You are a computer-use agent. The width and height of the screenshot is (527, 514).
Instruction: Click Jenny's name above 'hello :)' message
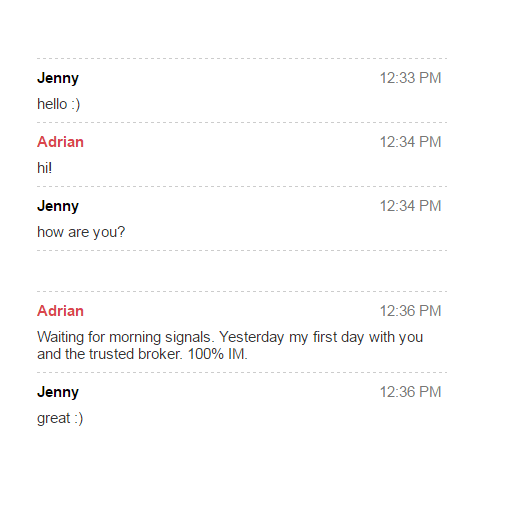point(58,78)
